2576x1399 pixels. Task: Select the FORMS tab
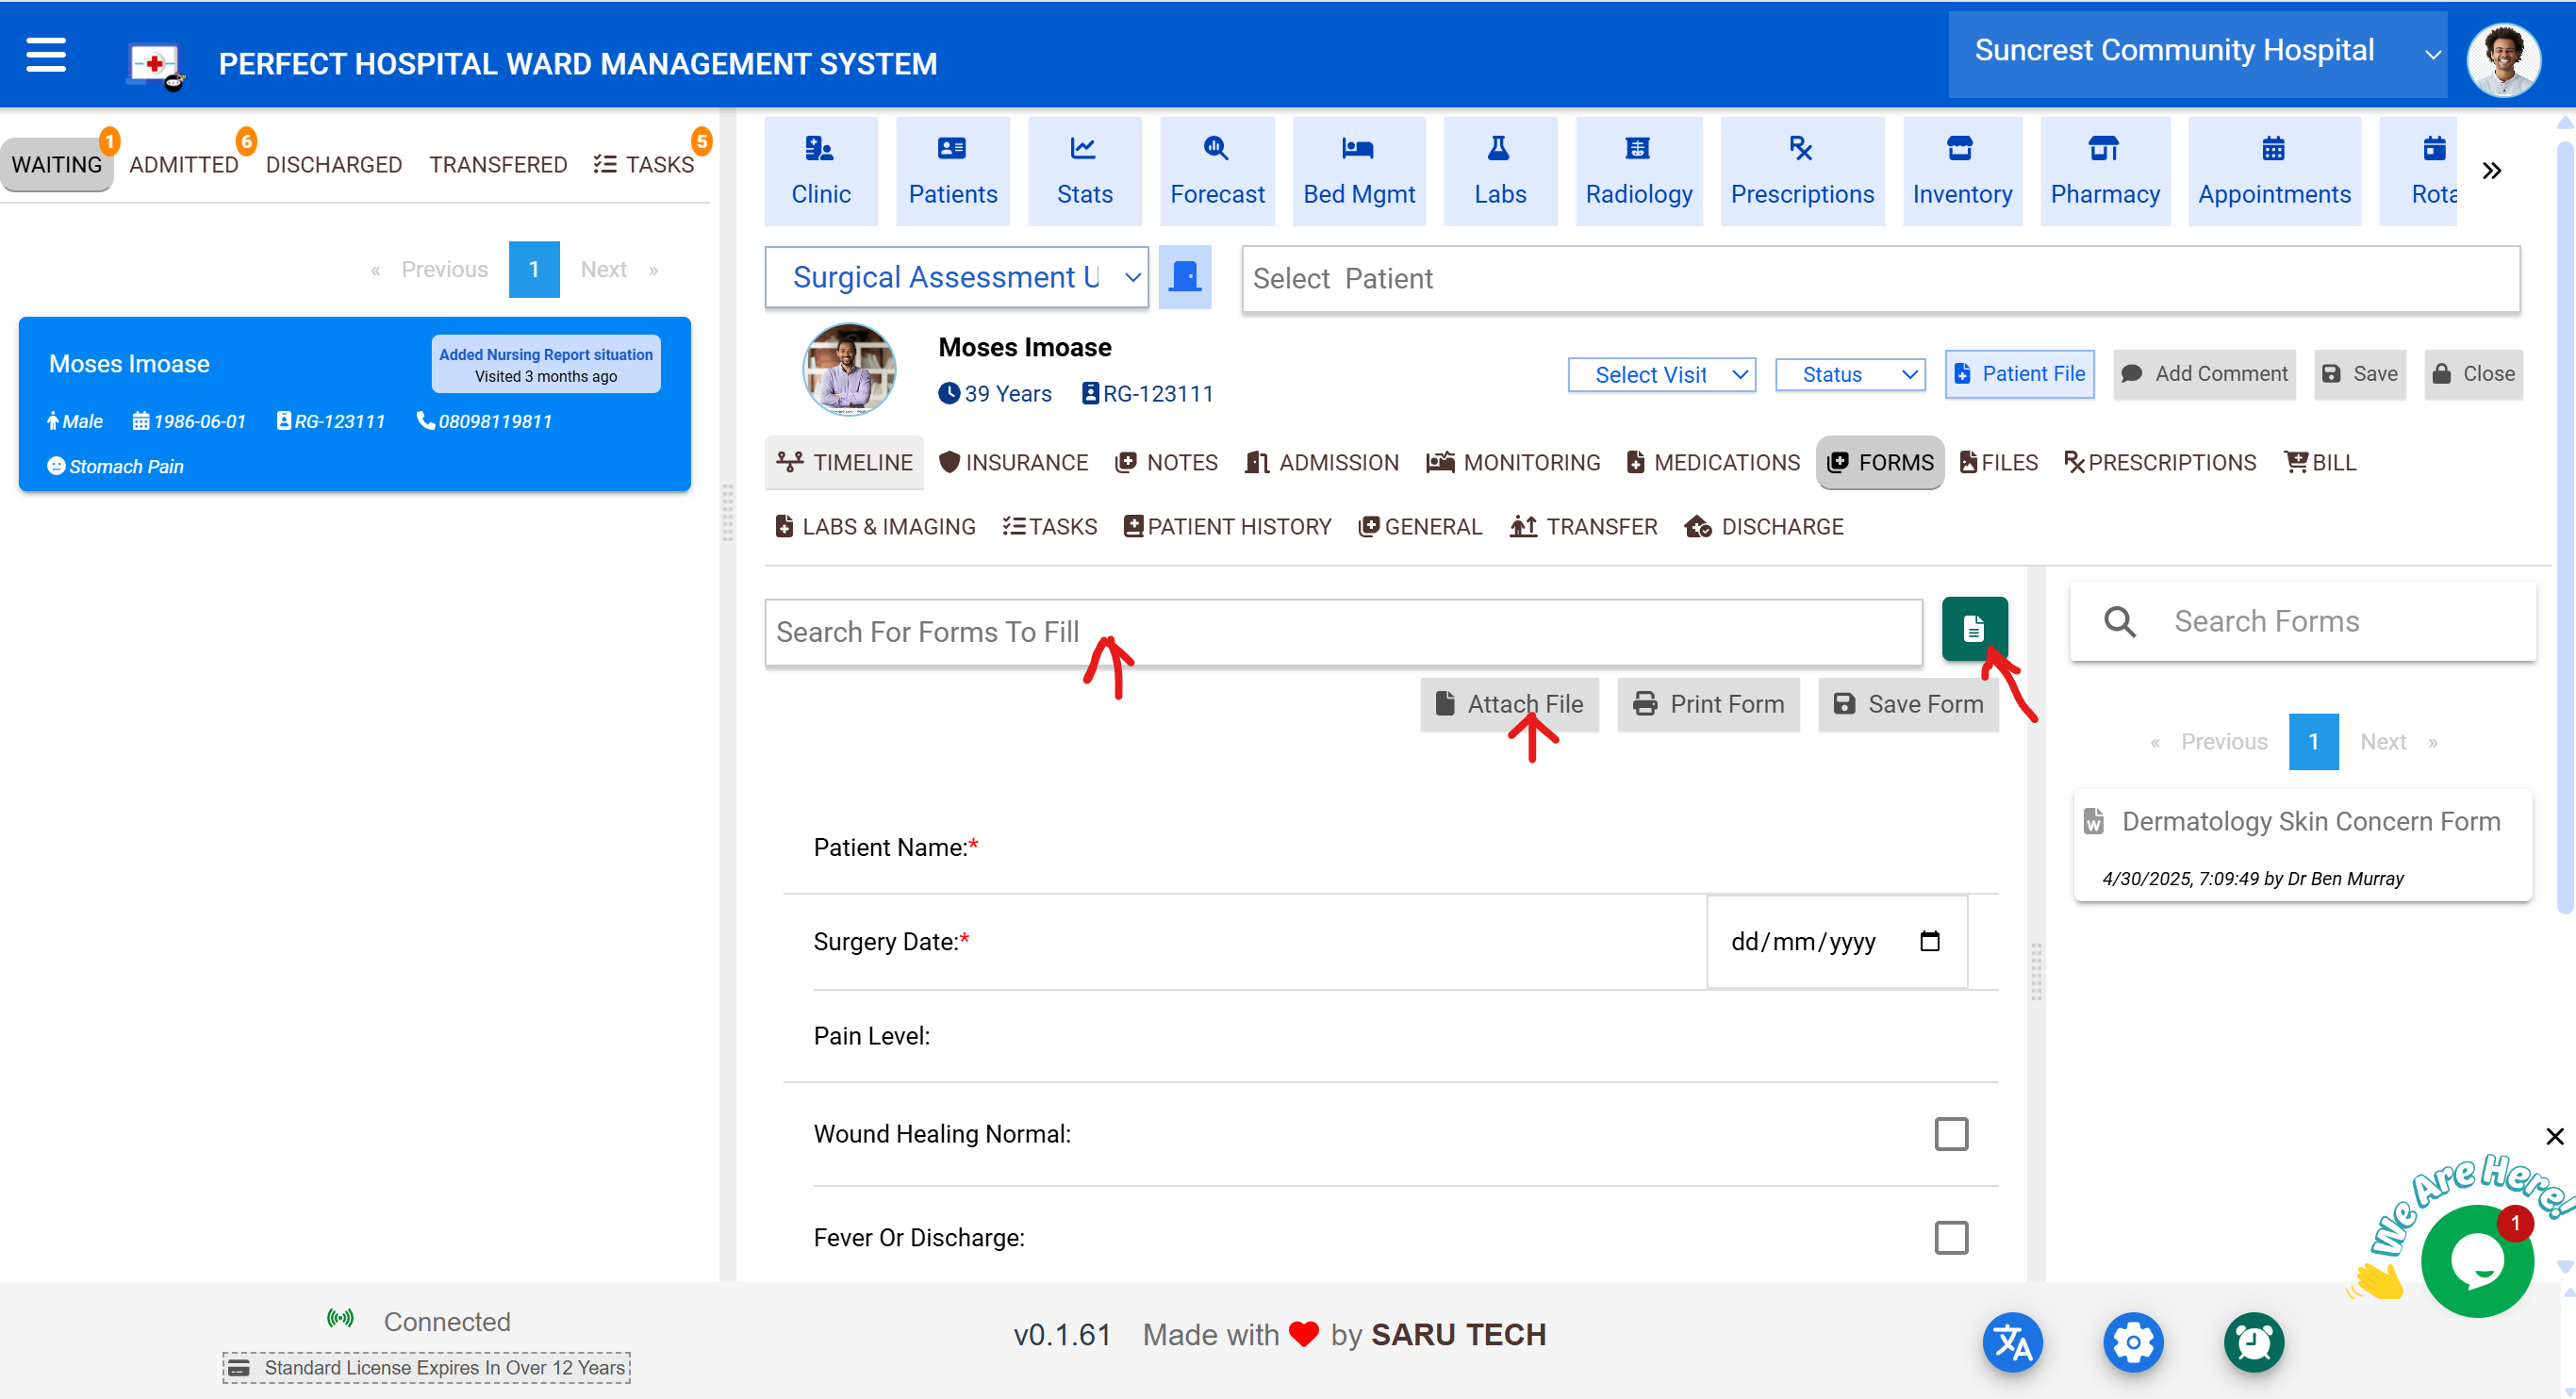click(1880, 462)
